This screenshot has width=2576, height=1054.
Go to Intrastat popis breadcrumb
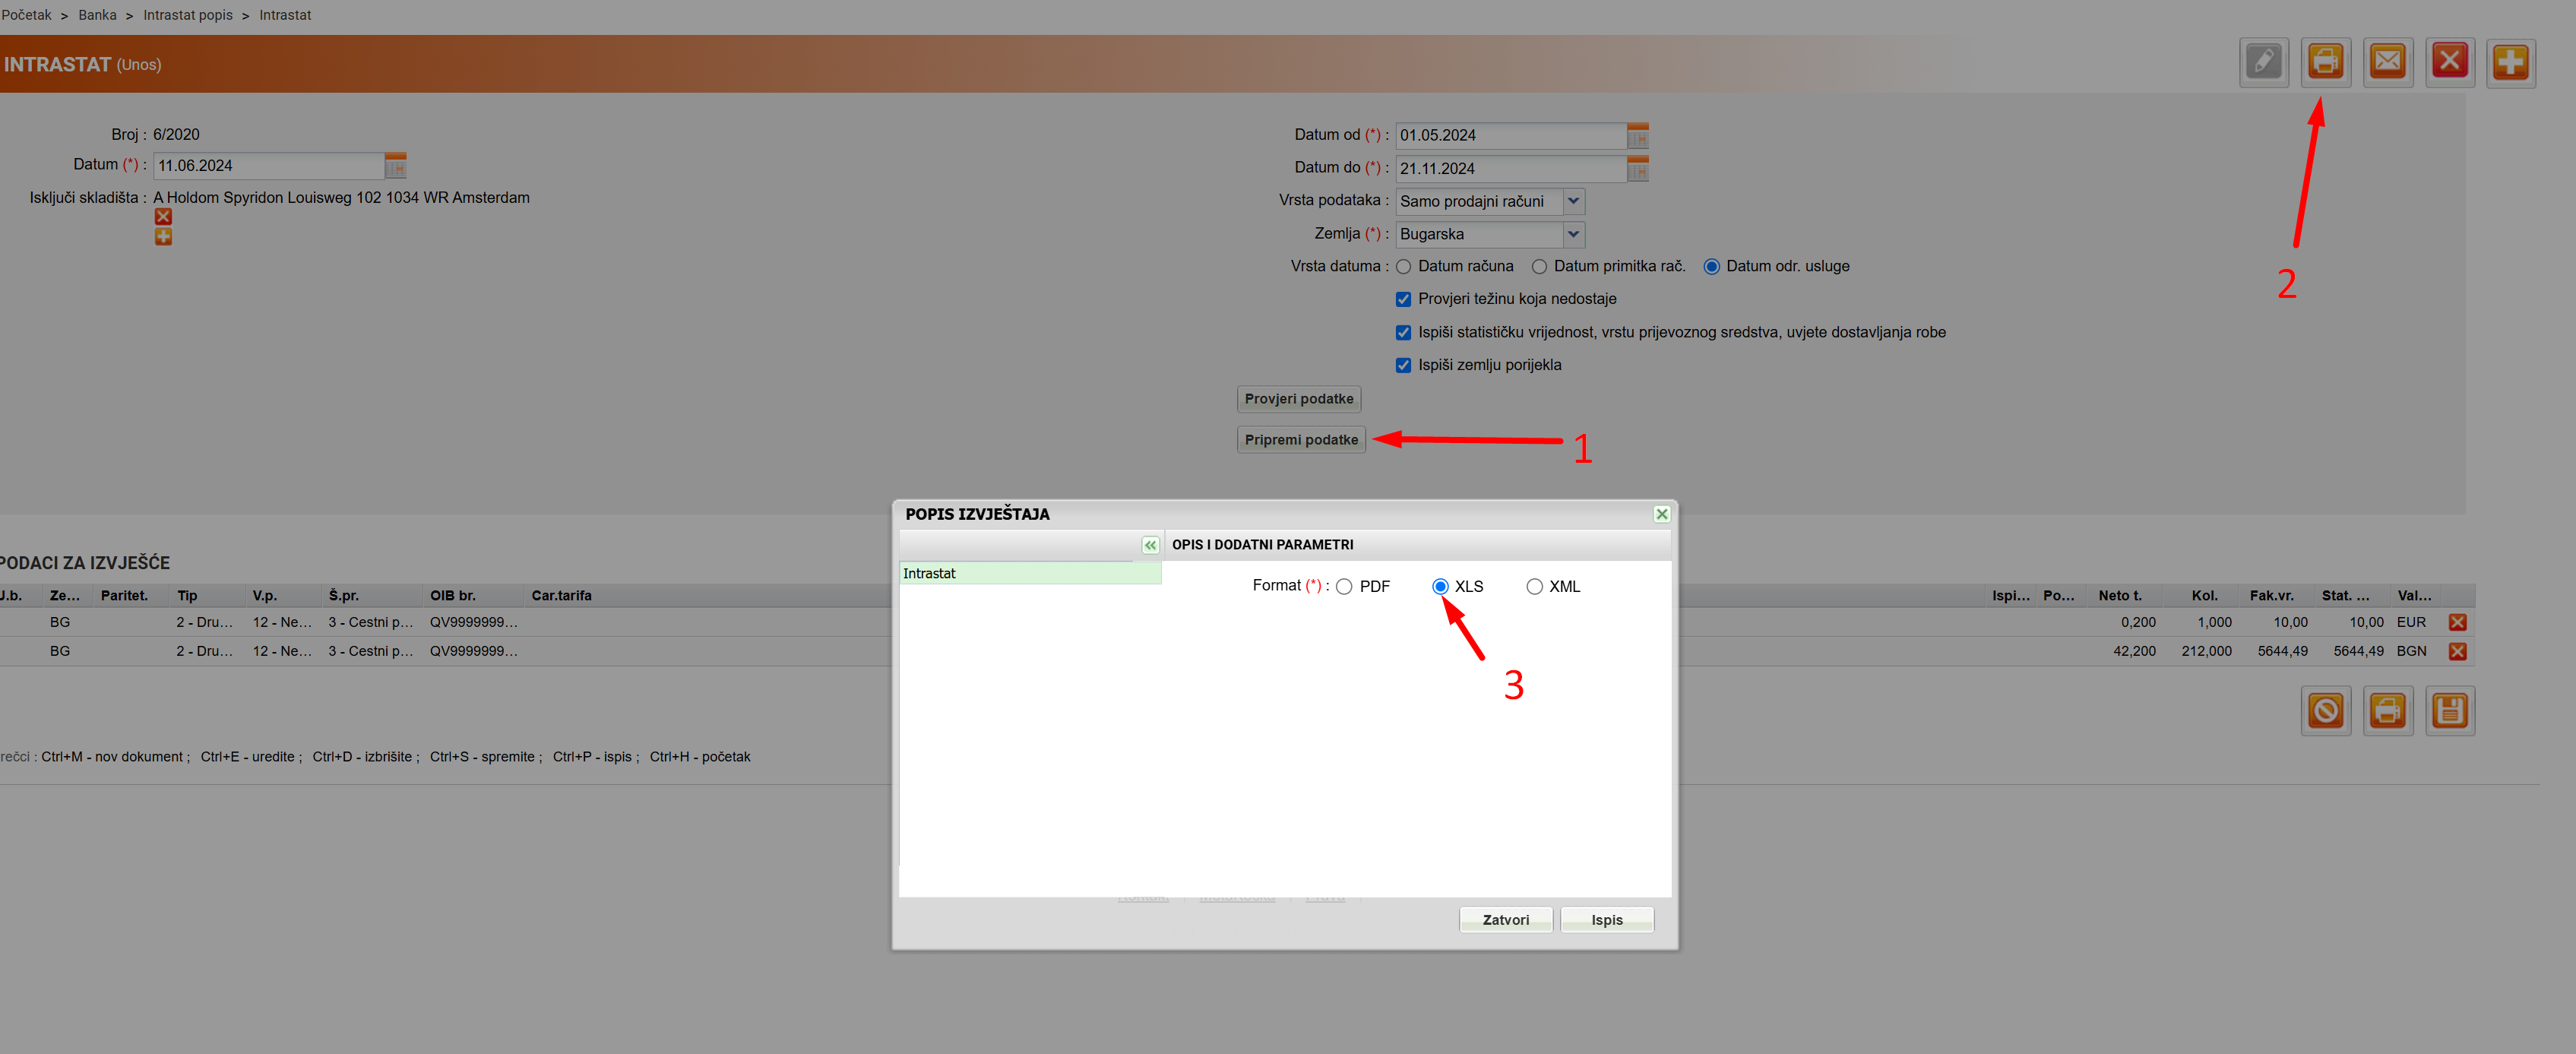(x=187, y=15)
